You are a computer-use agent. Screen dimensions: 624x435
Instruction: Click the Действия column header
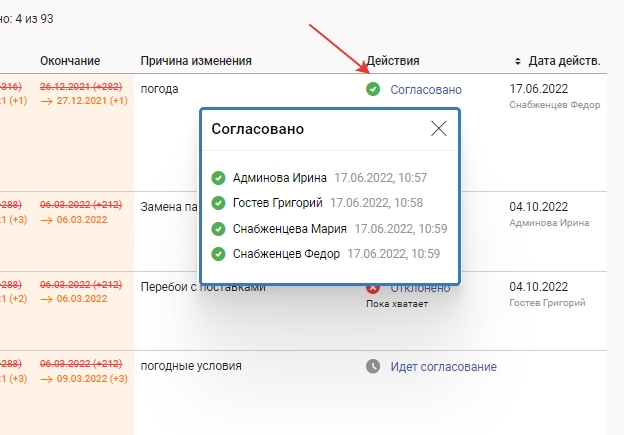[x=393, y=61]
